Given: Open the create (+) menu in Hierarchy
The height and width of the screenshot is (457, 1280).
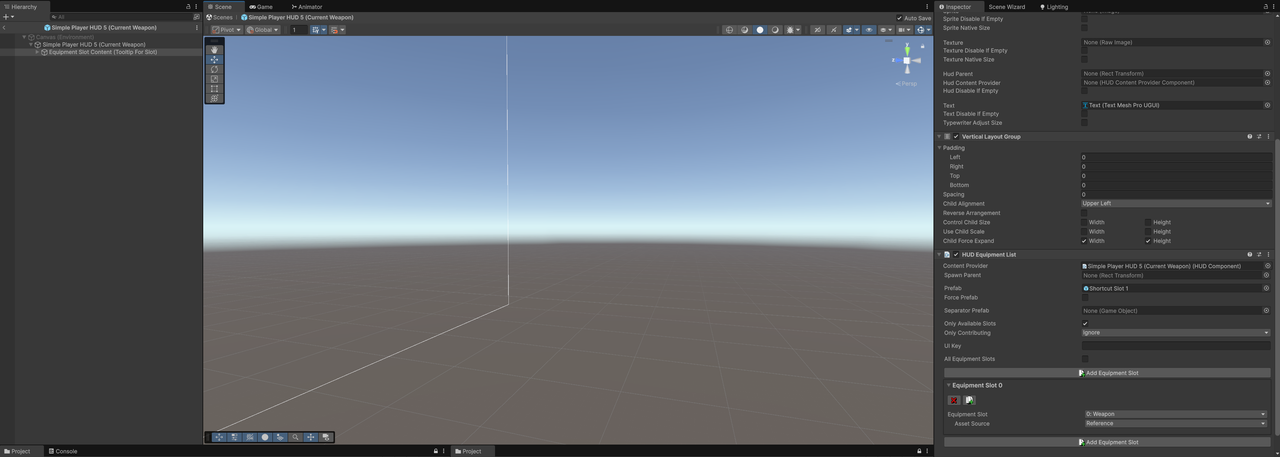Looking at the screenshot, I should click(x=7, y=17).
